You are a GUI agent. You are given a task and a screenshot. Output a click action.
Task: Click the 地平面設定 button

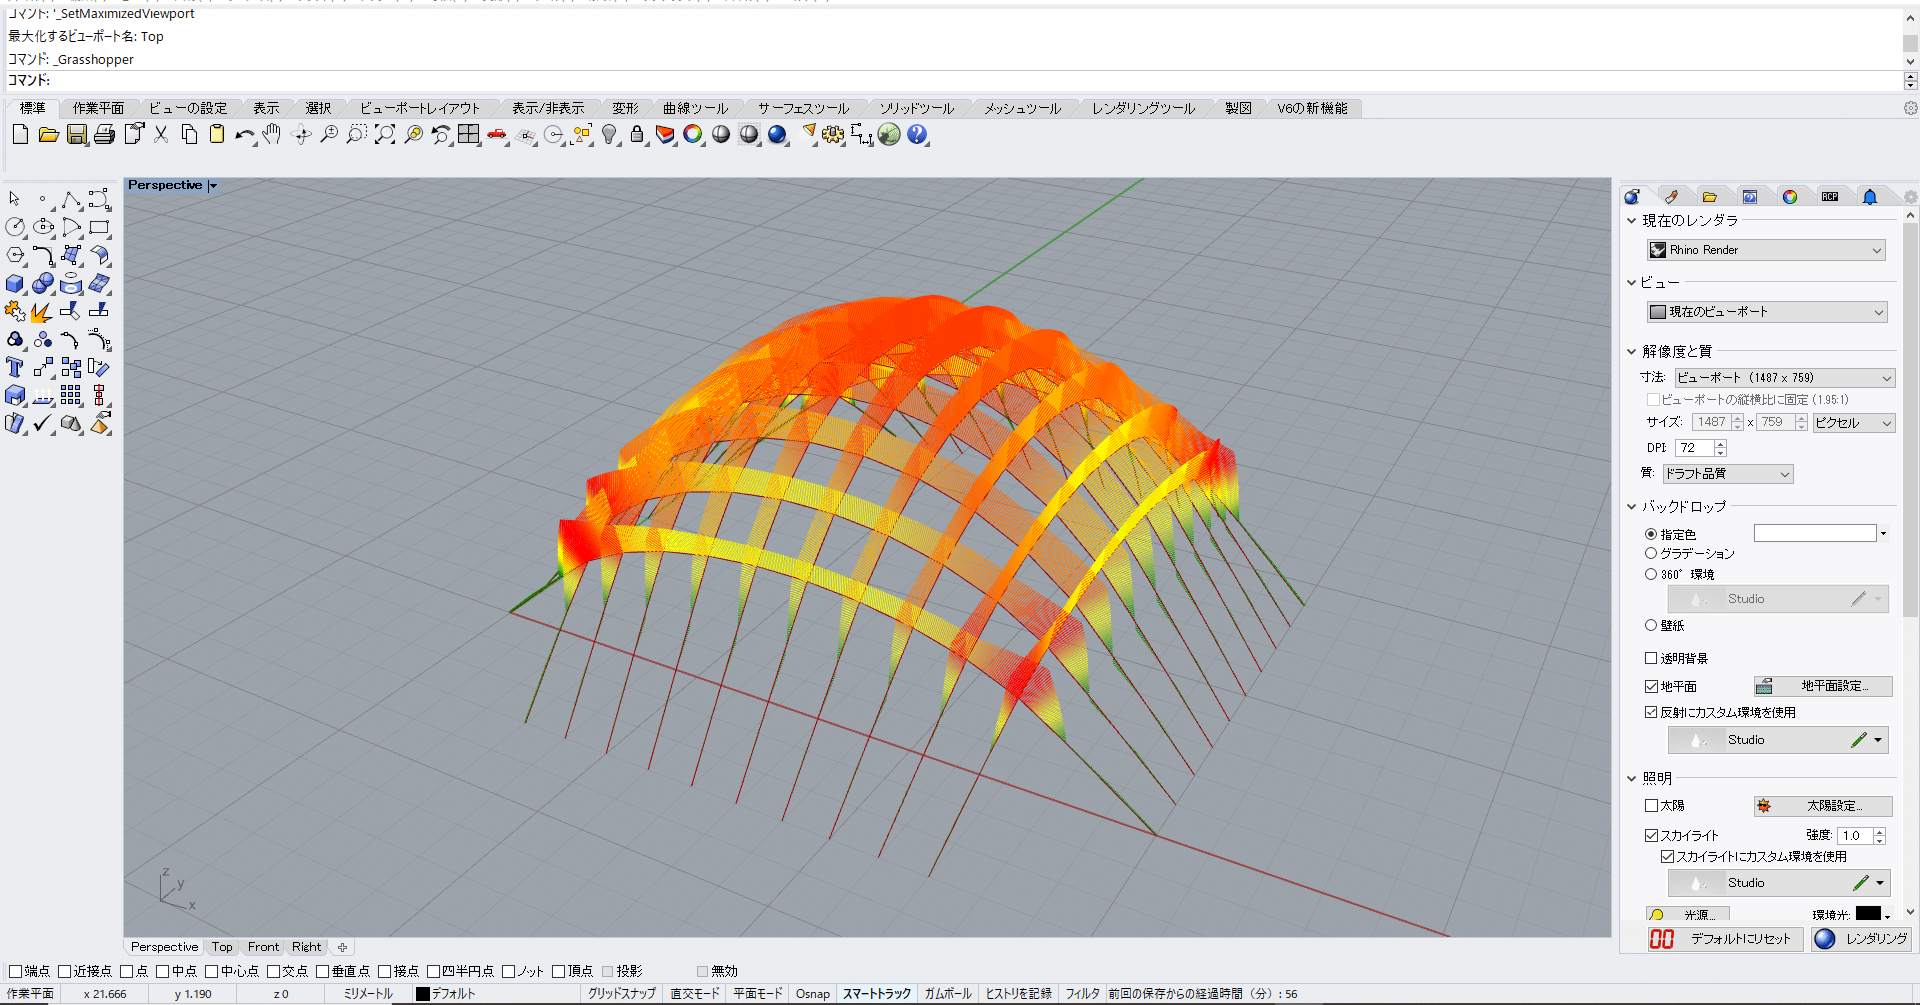pos(1823,686)
